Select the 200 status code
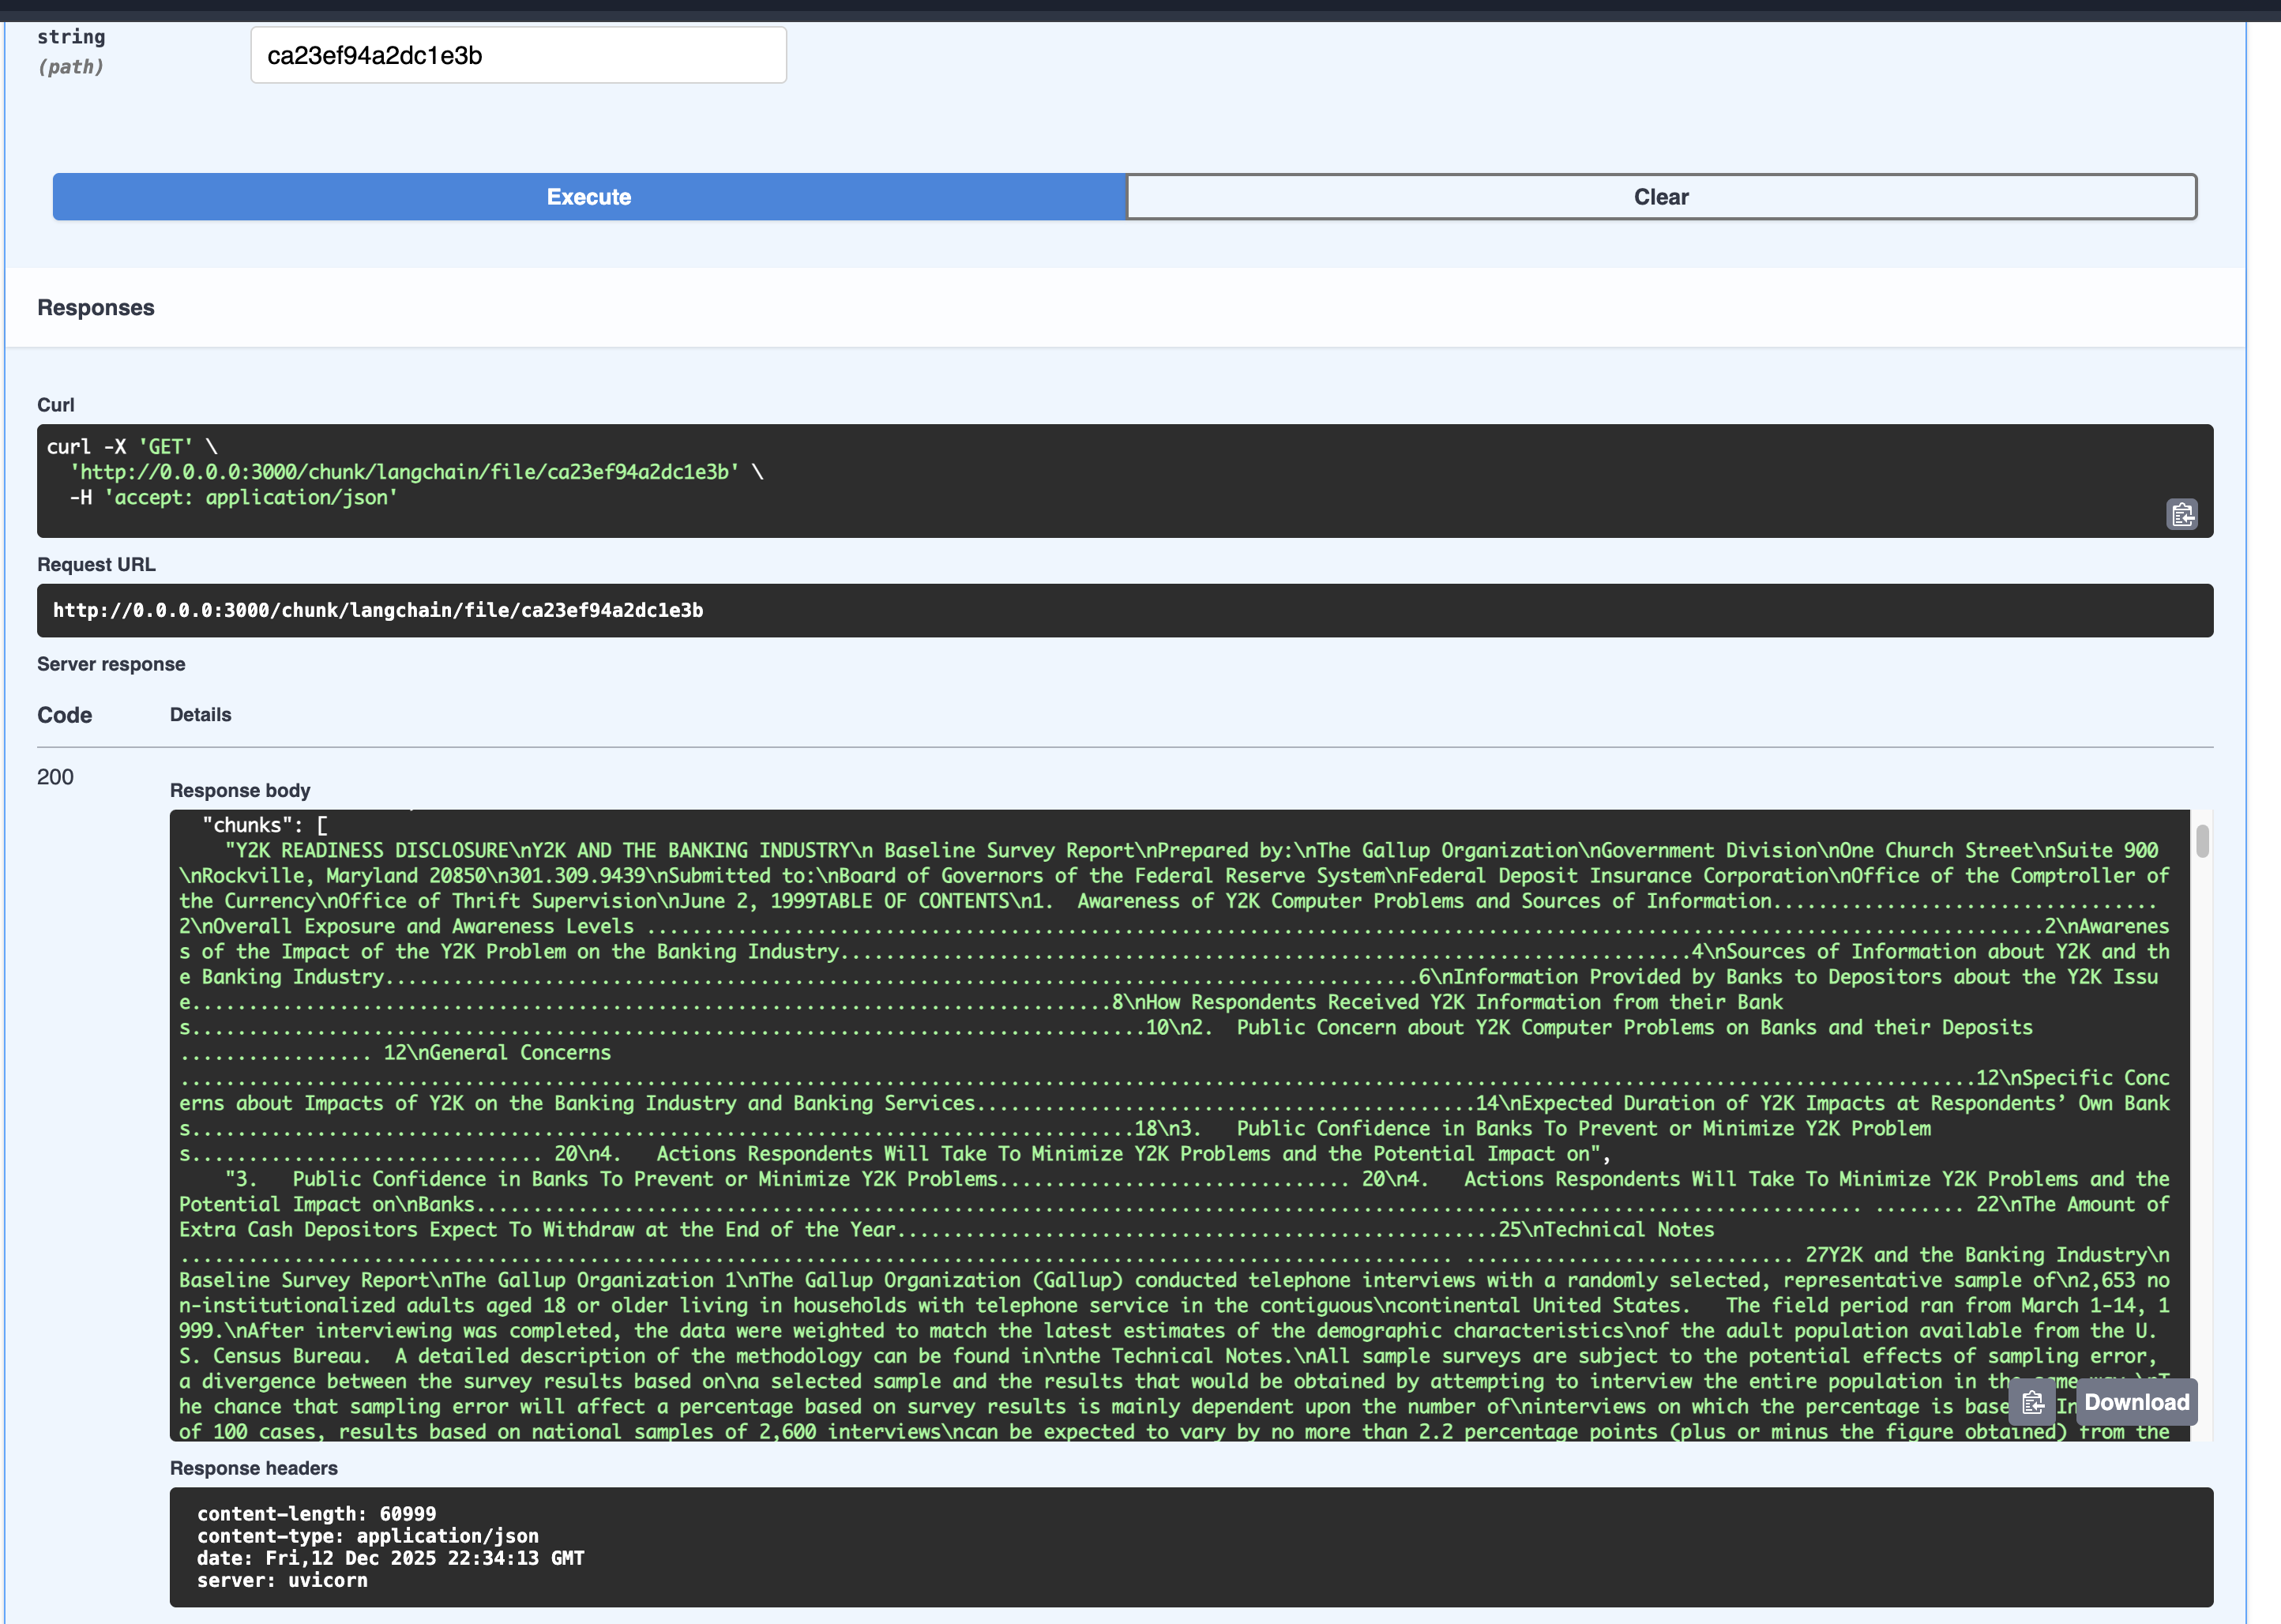The height and width of the screenshot is (1624, 2281). (x=55, y=777)
